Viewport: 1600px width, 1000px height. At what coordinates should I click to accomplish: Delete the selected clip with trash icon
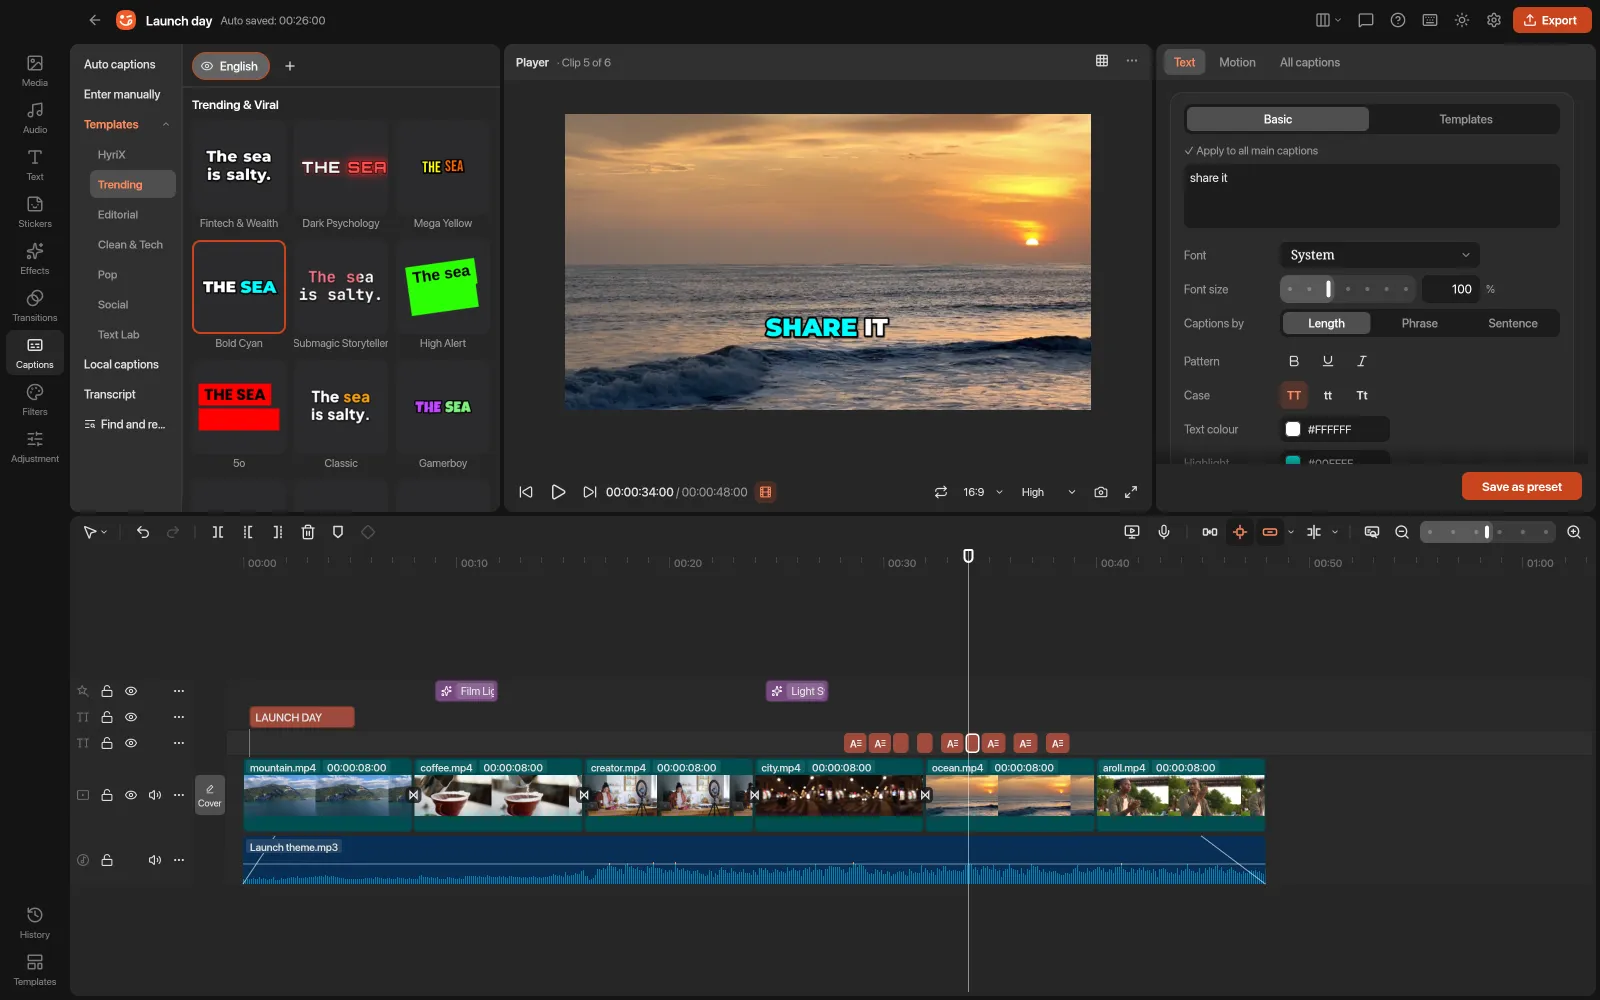click(x=308, y=532)
